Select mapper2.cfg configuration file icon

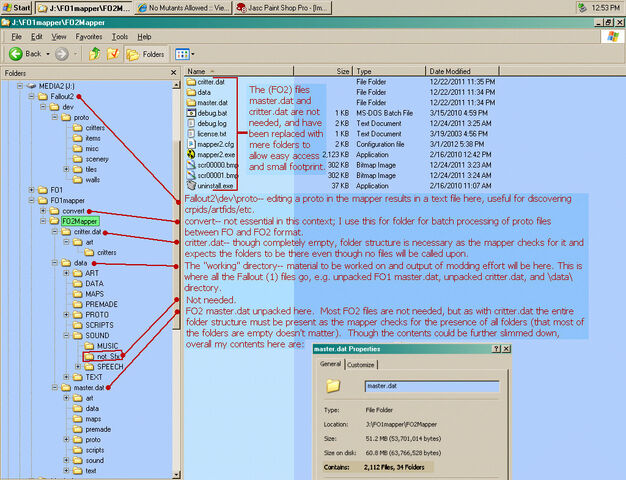(x=191, y=144)
